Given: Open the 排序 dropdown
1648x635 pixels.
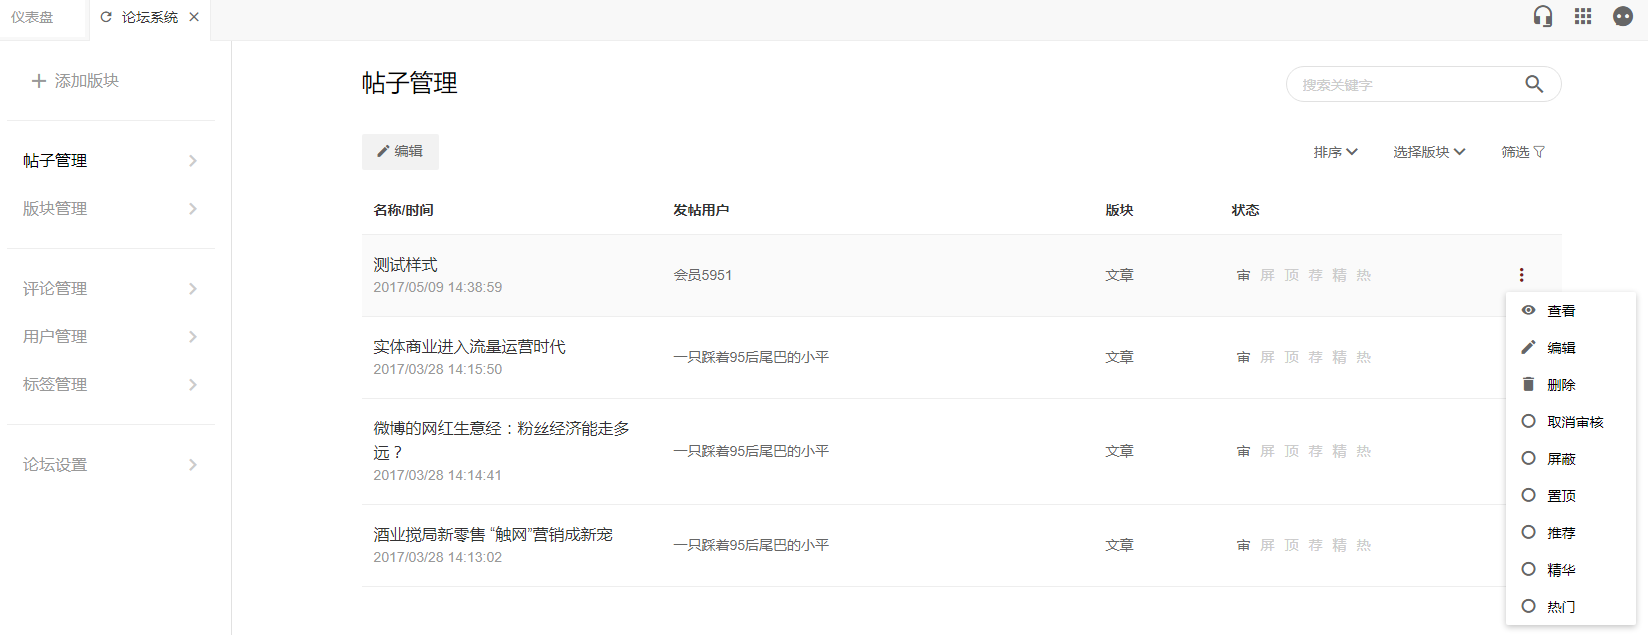Looking at the screenshot, I should click(x=1335, y=152).
